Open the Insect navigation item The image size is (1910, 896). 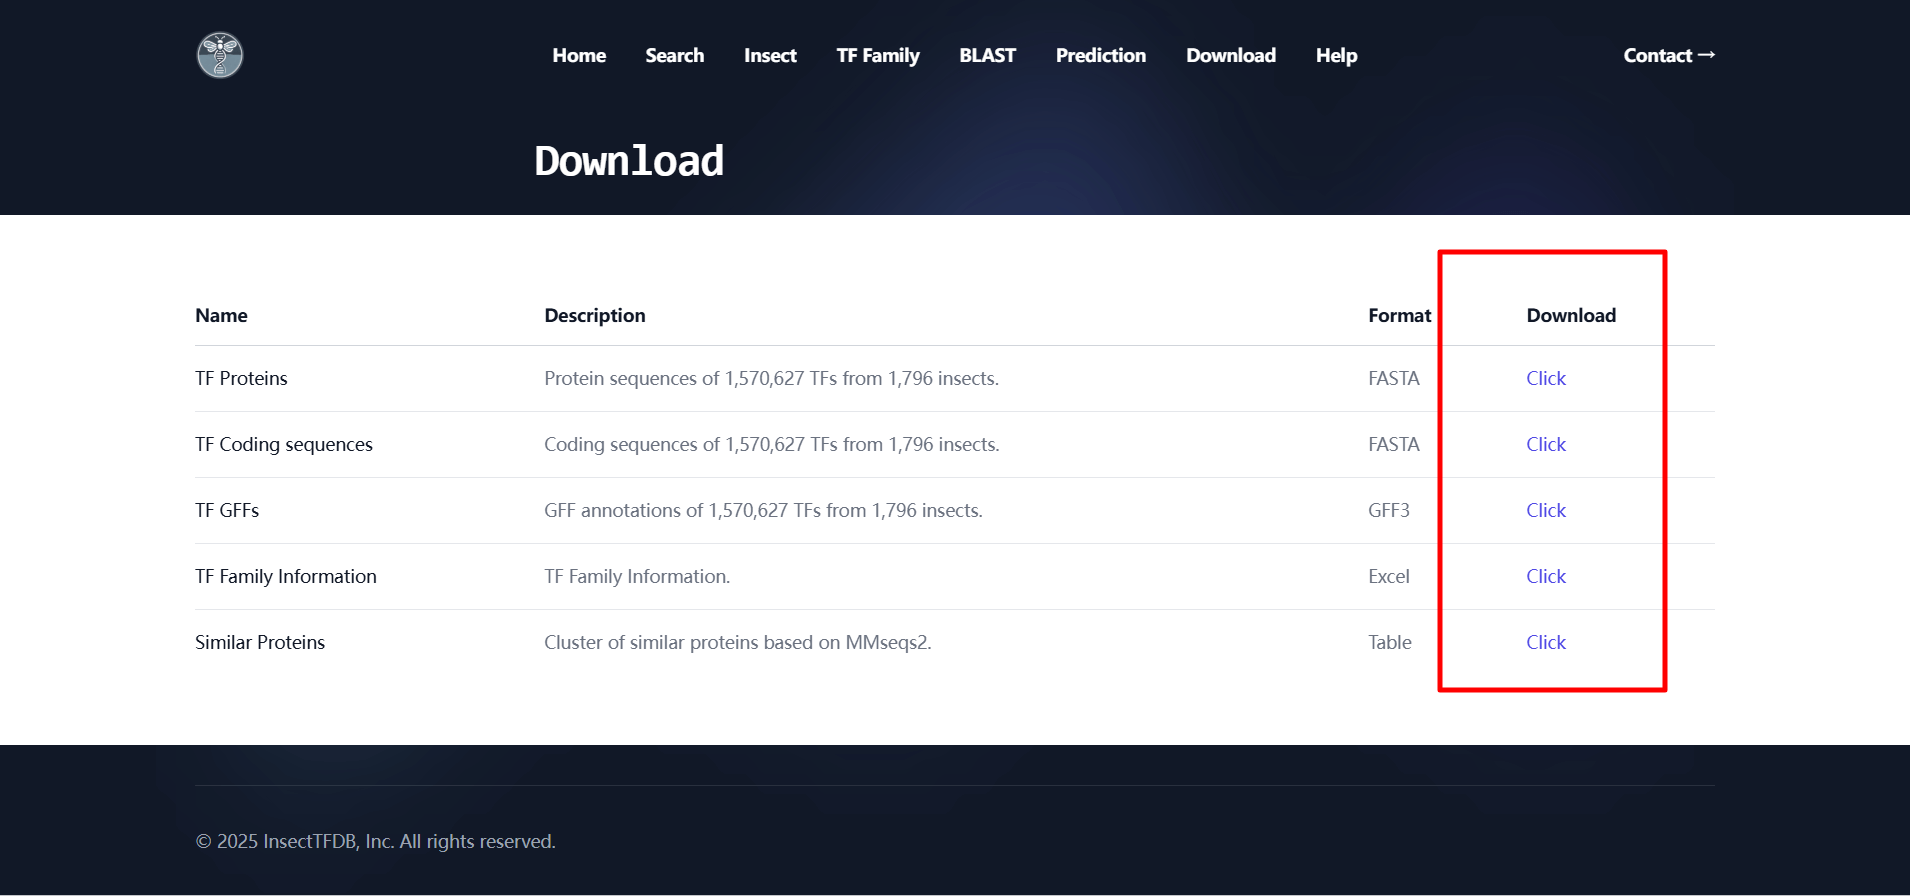(x=770, y=56)
